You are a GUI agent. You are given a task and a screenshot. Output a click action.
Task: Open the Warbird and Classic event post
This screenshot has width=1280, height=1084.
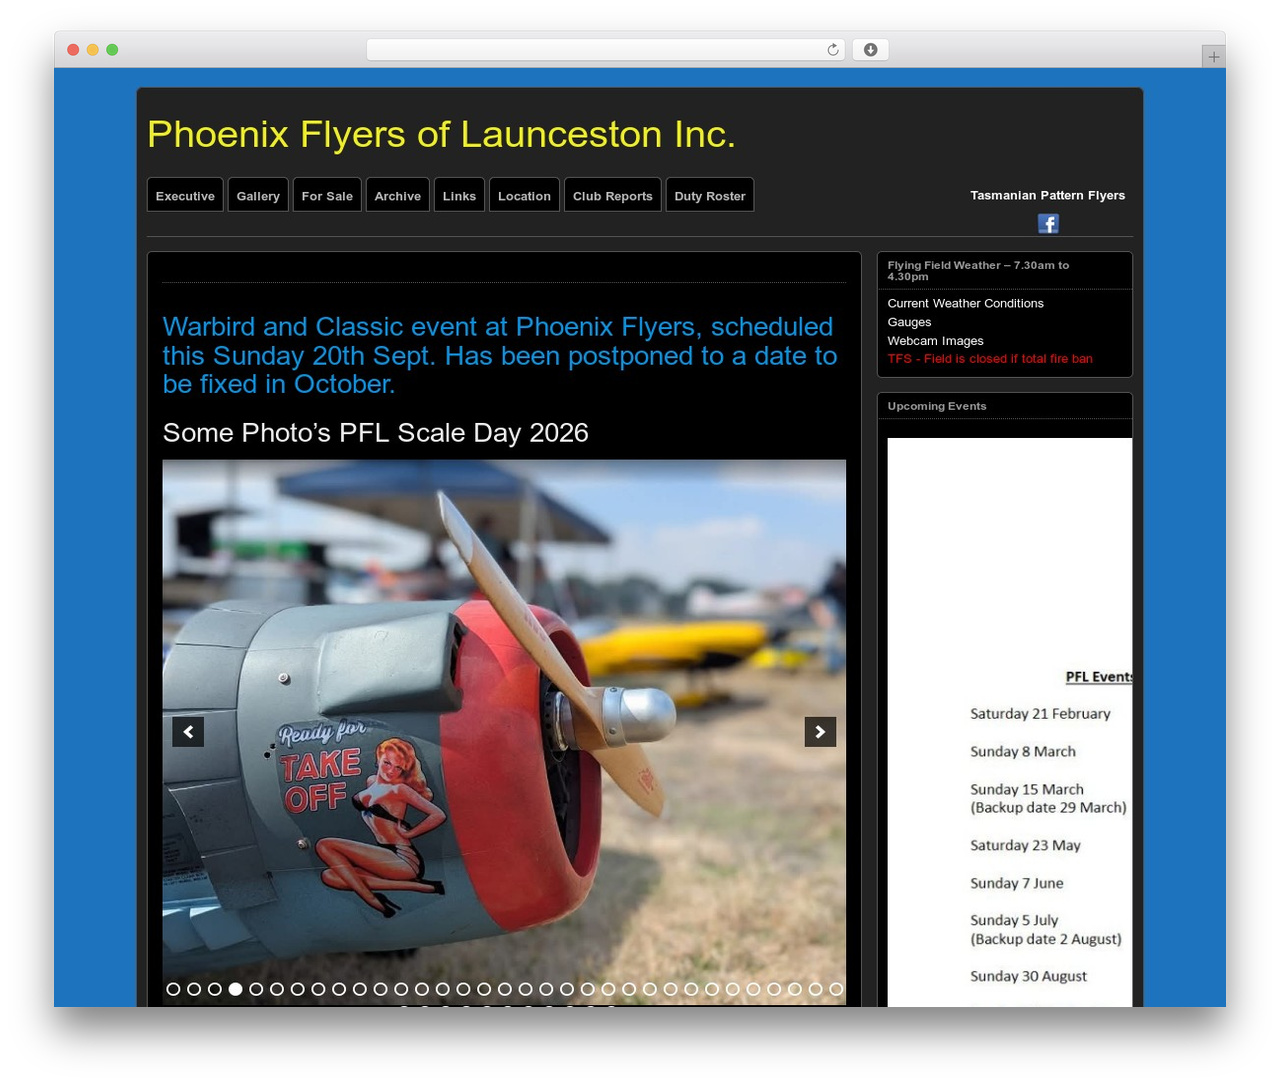(500, 355)
